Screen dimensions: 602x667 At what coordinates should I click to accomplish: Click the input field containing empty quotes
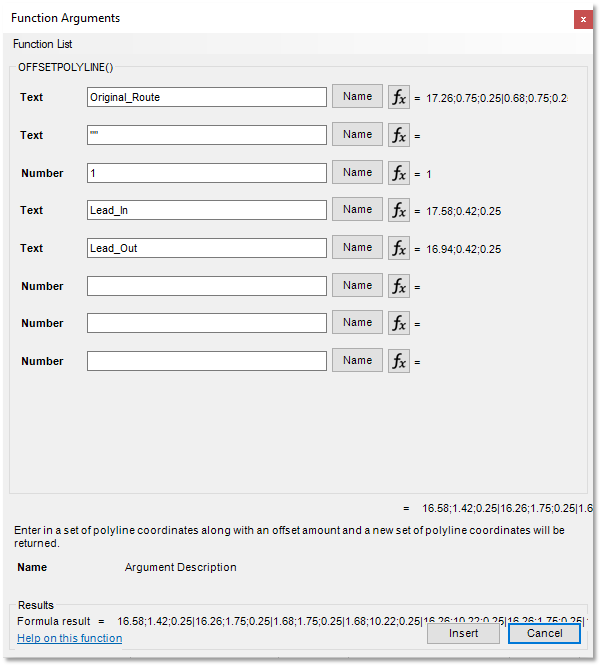tap(207, 135)
